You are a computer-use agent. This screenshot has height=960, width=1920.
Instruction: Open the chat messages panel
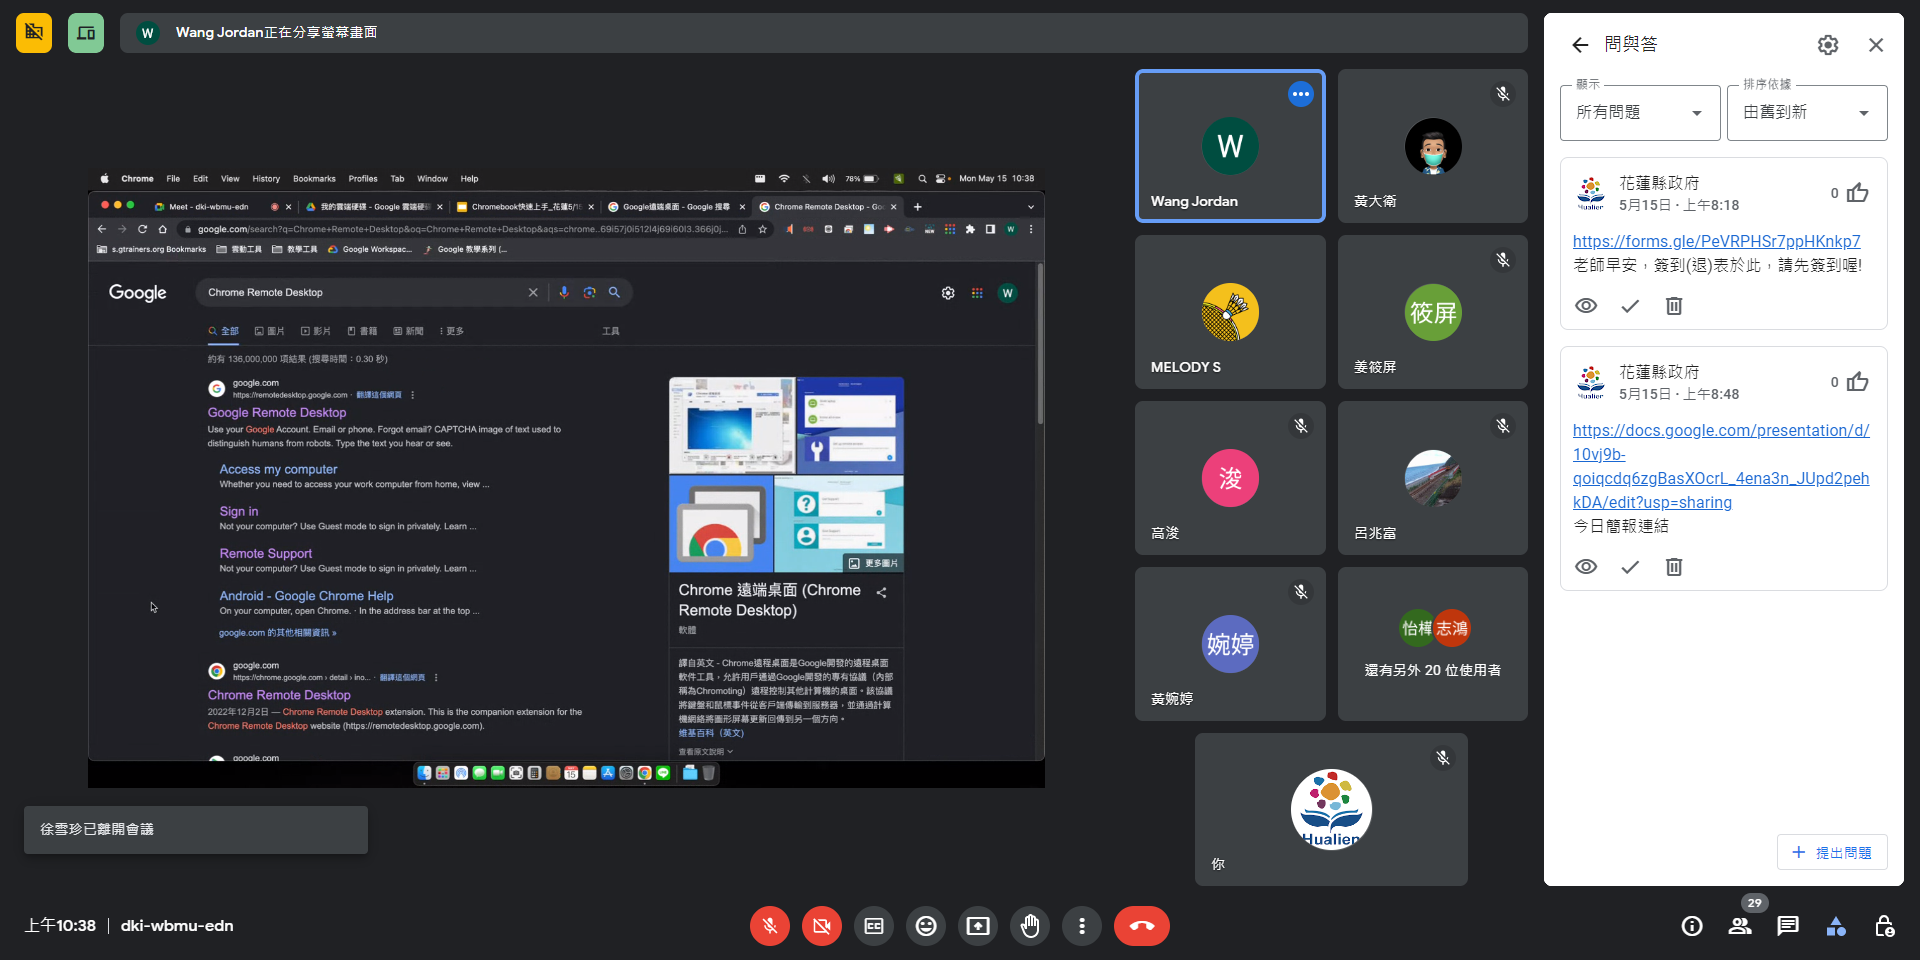click(x=1788, y=926)
